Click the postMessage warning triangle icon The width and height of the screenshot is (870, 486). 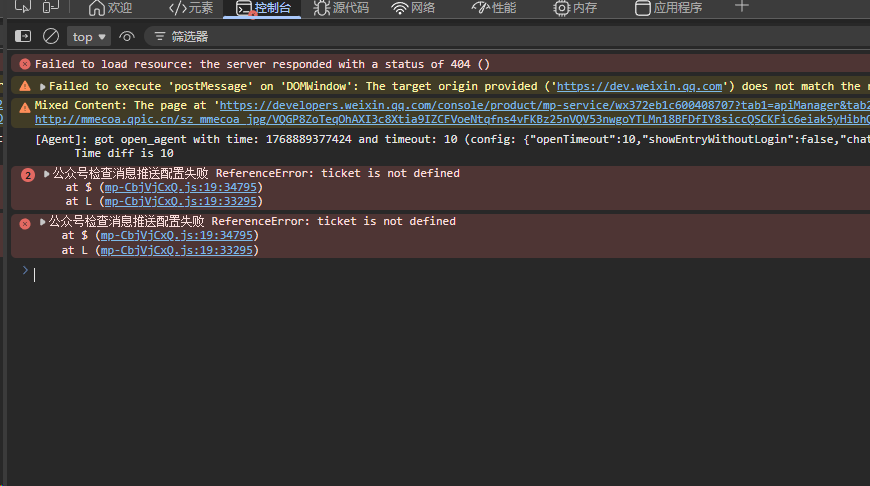pyautogui.click(x=25, y=86)
